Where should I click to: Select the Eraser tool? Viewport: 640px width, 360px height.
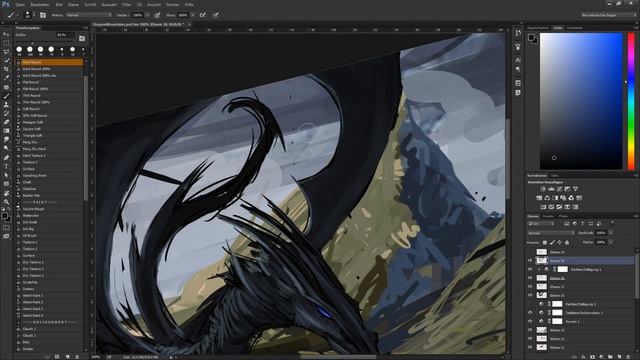[x=6, y=122]
